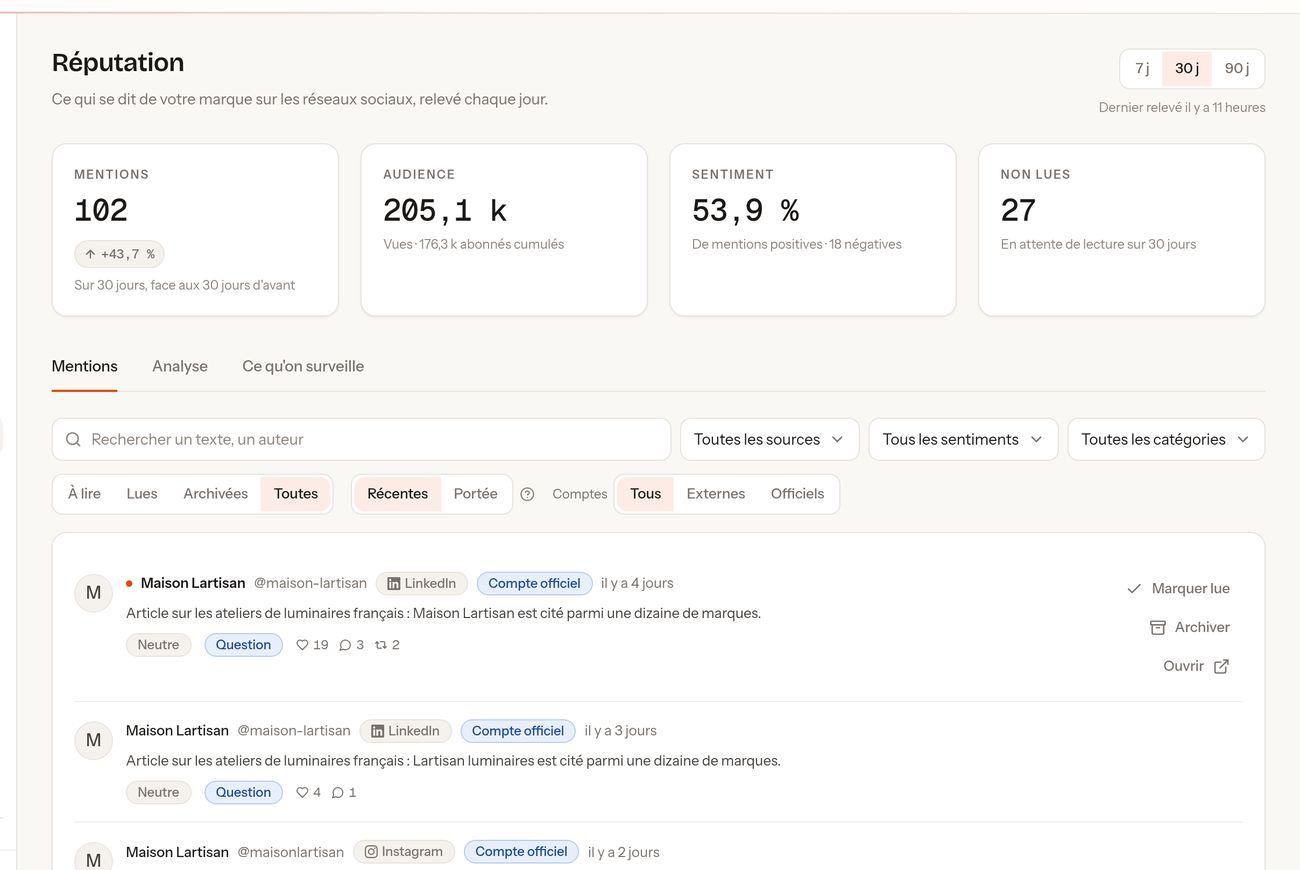Click the archive box icon beside Archiver

click(x=1158, y=628)
